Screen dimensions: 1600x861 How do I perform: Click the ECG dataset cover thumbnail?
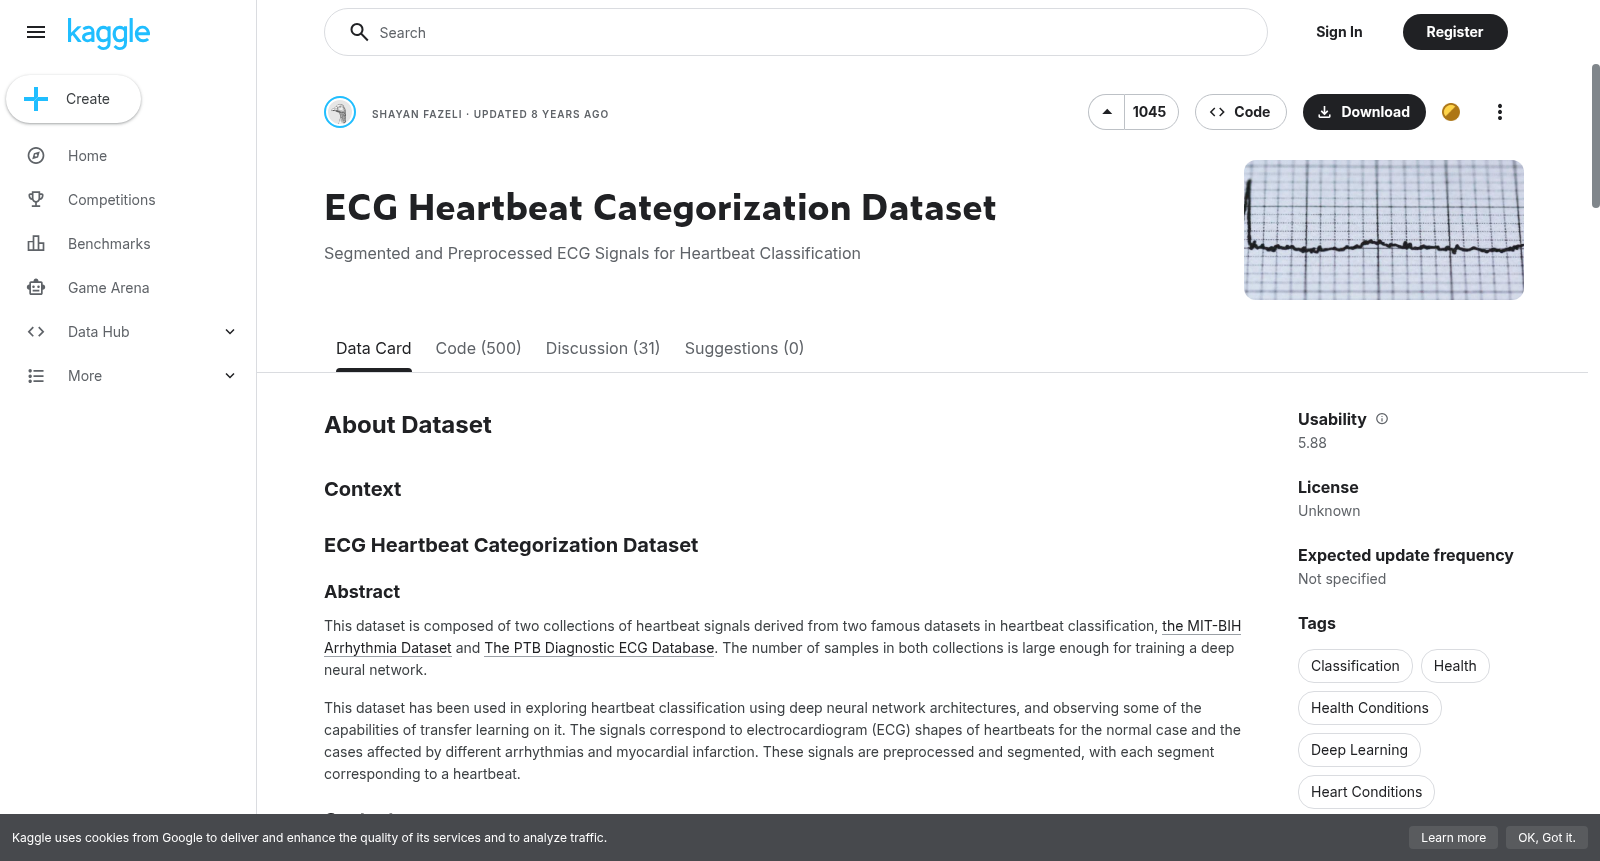pos(1384,230)
